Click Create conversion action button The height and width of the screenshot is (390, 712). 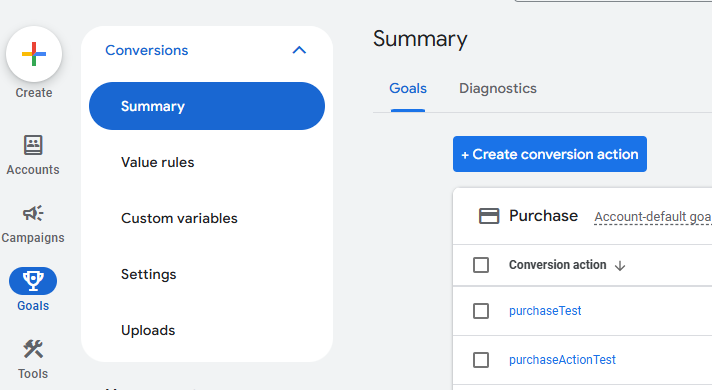(x=550, y=154)
